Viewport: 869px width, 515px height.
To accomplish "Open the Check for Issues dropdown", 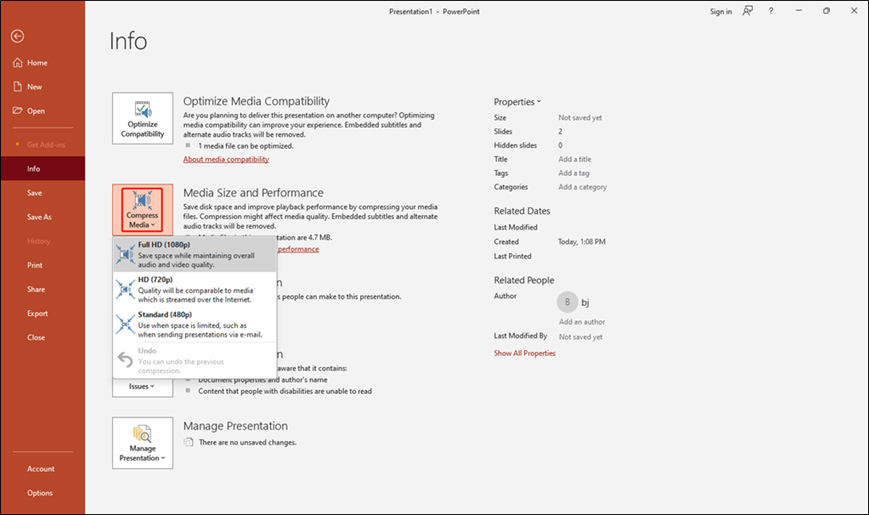I will (142, 386).
